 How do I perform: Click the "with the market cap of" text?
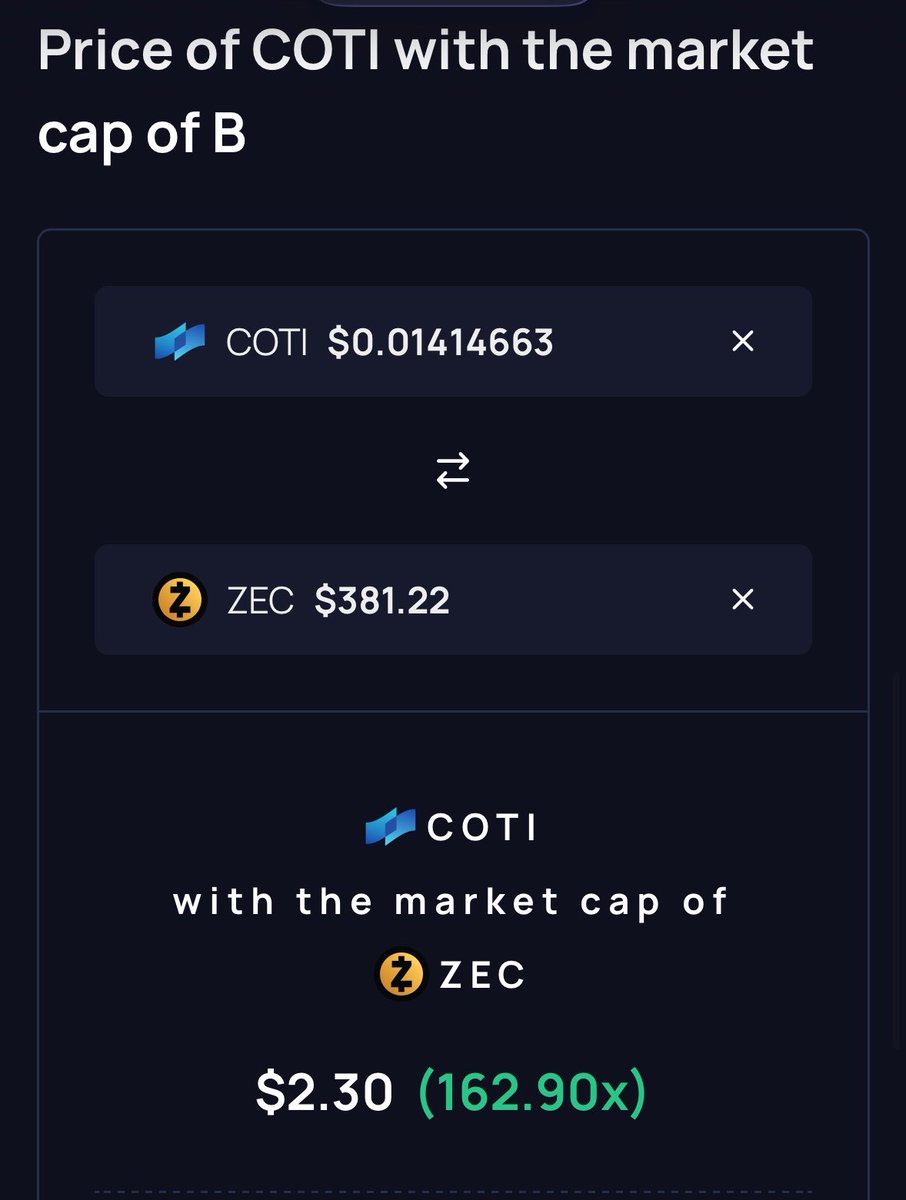(452, 901)
